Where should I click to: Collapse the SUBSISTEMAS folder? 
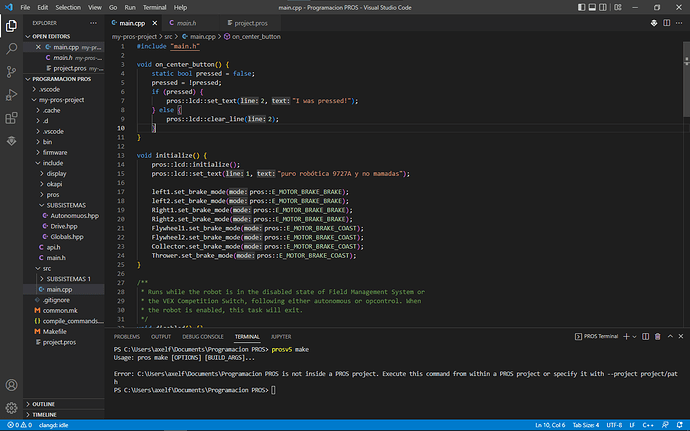pyautogui.click(x=66, y=205)
